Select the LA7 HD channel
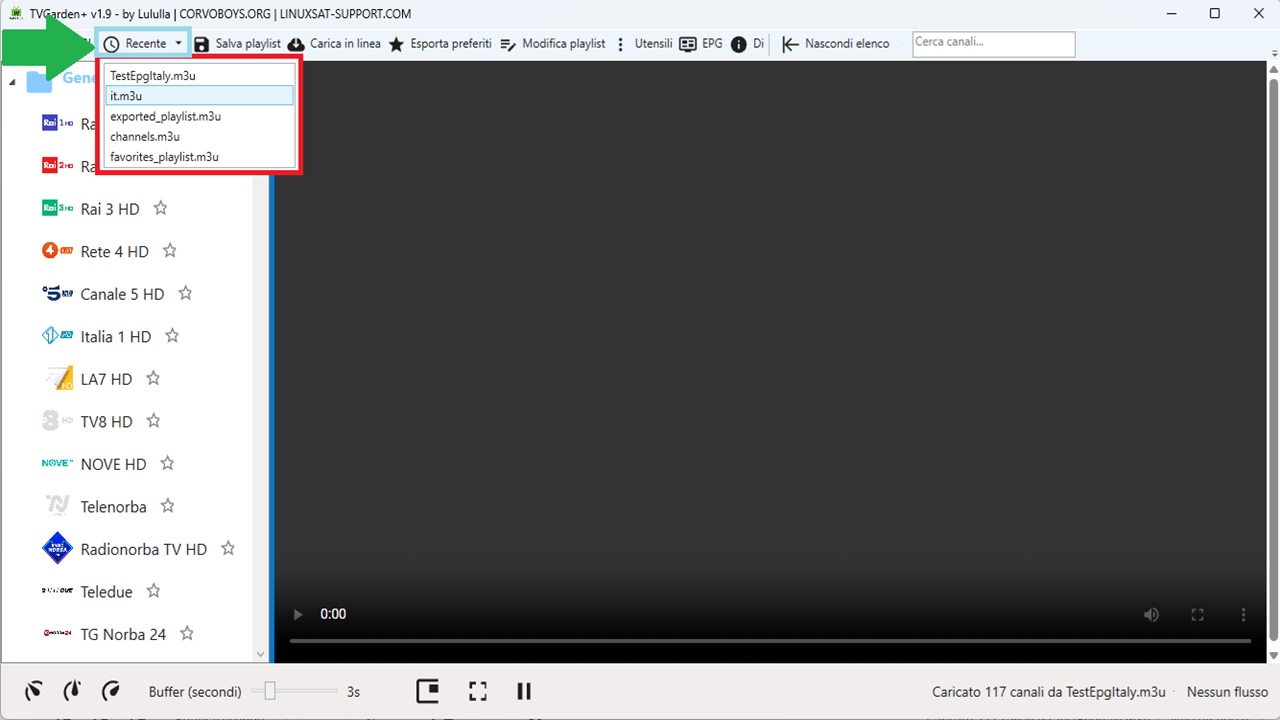Viewport: 1280px width, 720px height. pos(106,379)
